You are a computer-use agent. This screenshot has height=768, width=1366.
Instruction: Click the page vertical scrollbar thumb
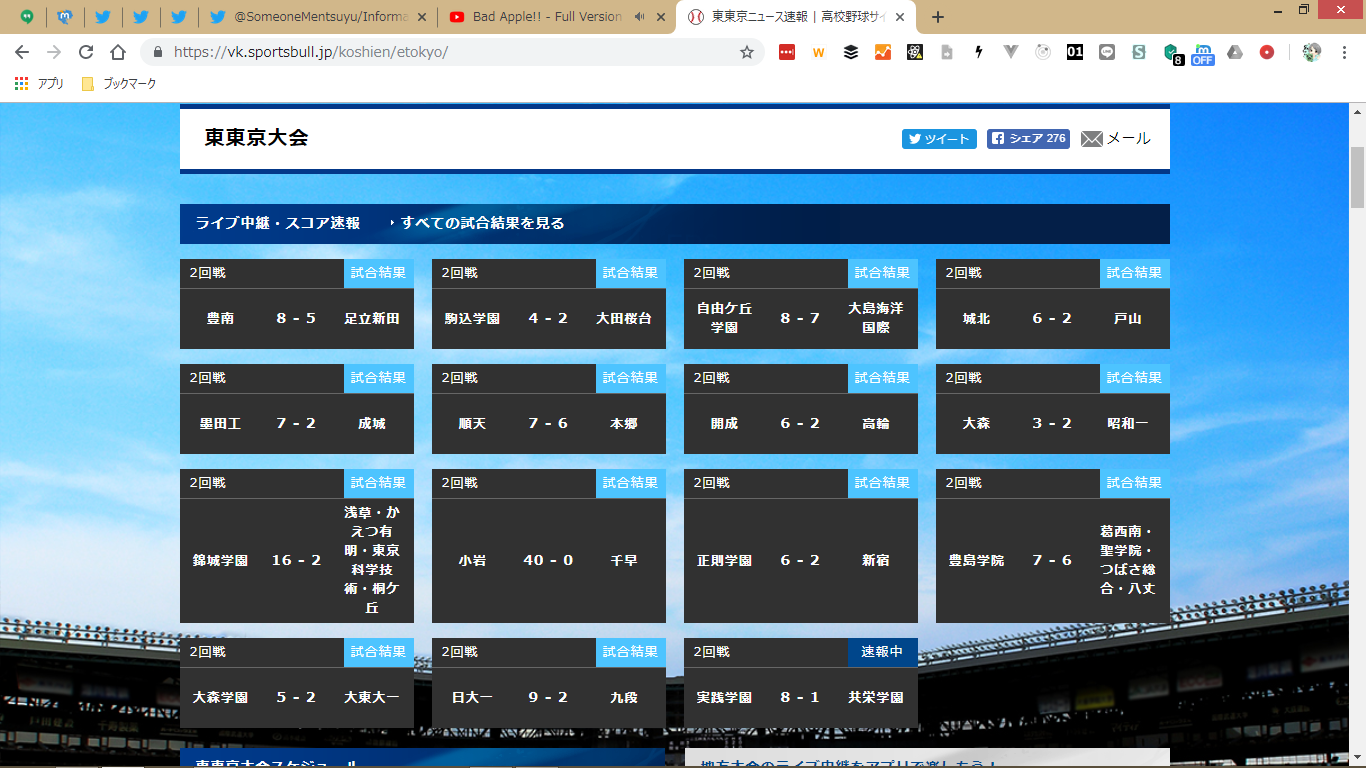pos(1357,177)
